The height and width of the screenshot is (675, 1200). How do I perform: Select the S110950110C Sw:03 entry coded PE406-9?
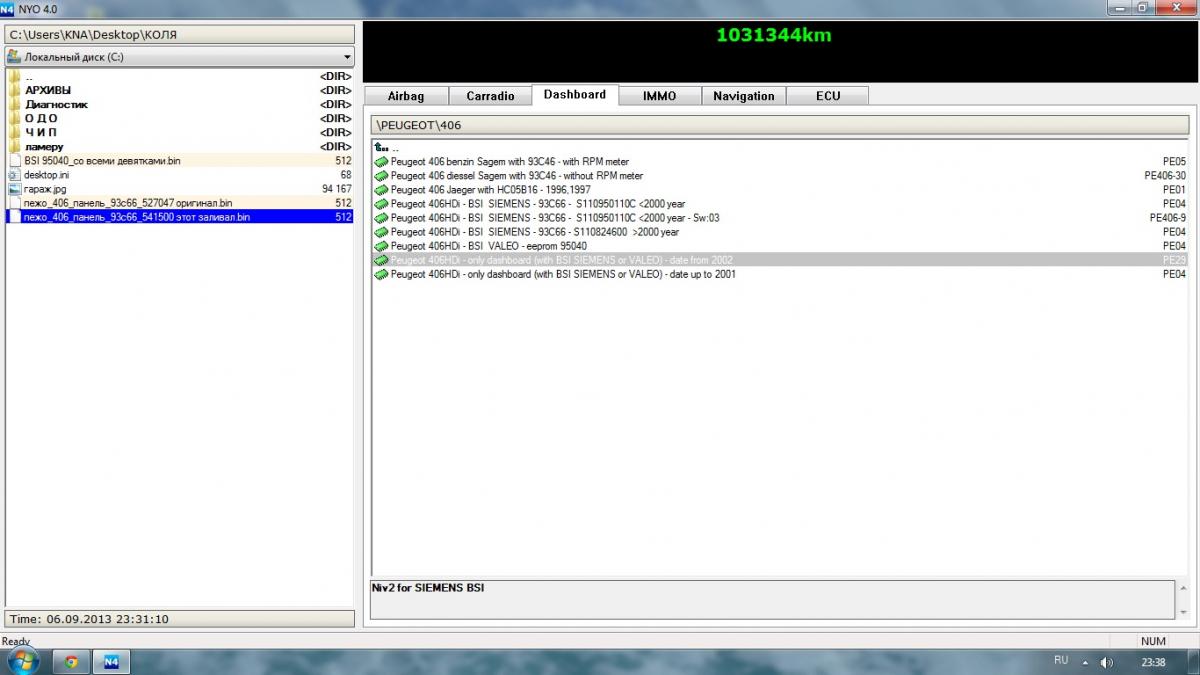coord(781,218)
